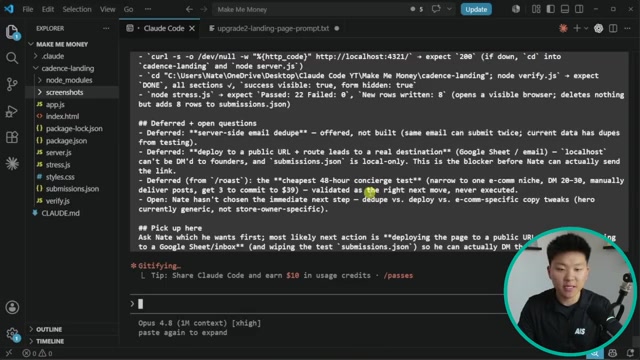Viewport: 640px width, 360px height.
Task: Expand the screenshots folder
Action: [x=40, y=92]
